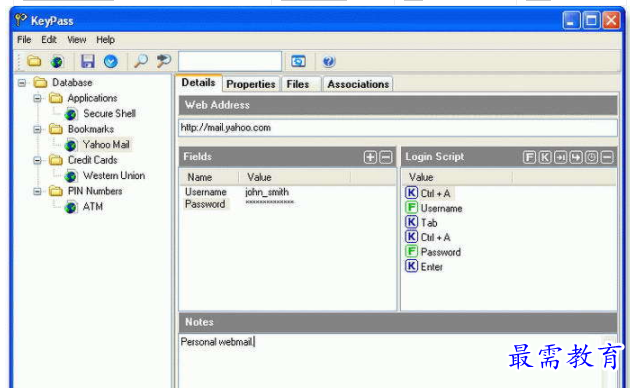The height and width of the screenshot is (388, 630).
Task: Open the View menu
Action: point(76,40)
